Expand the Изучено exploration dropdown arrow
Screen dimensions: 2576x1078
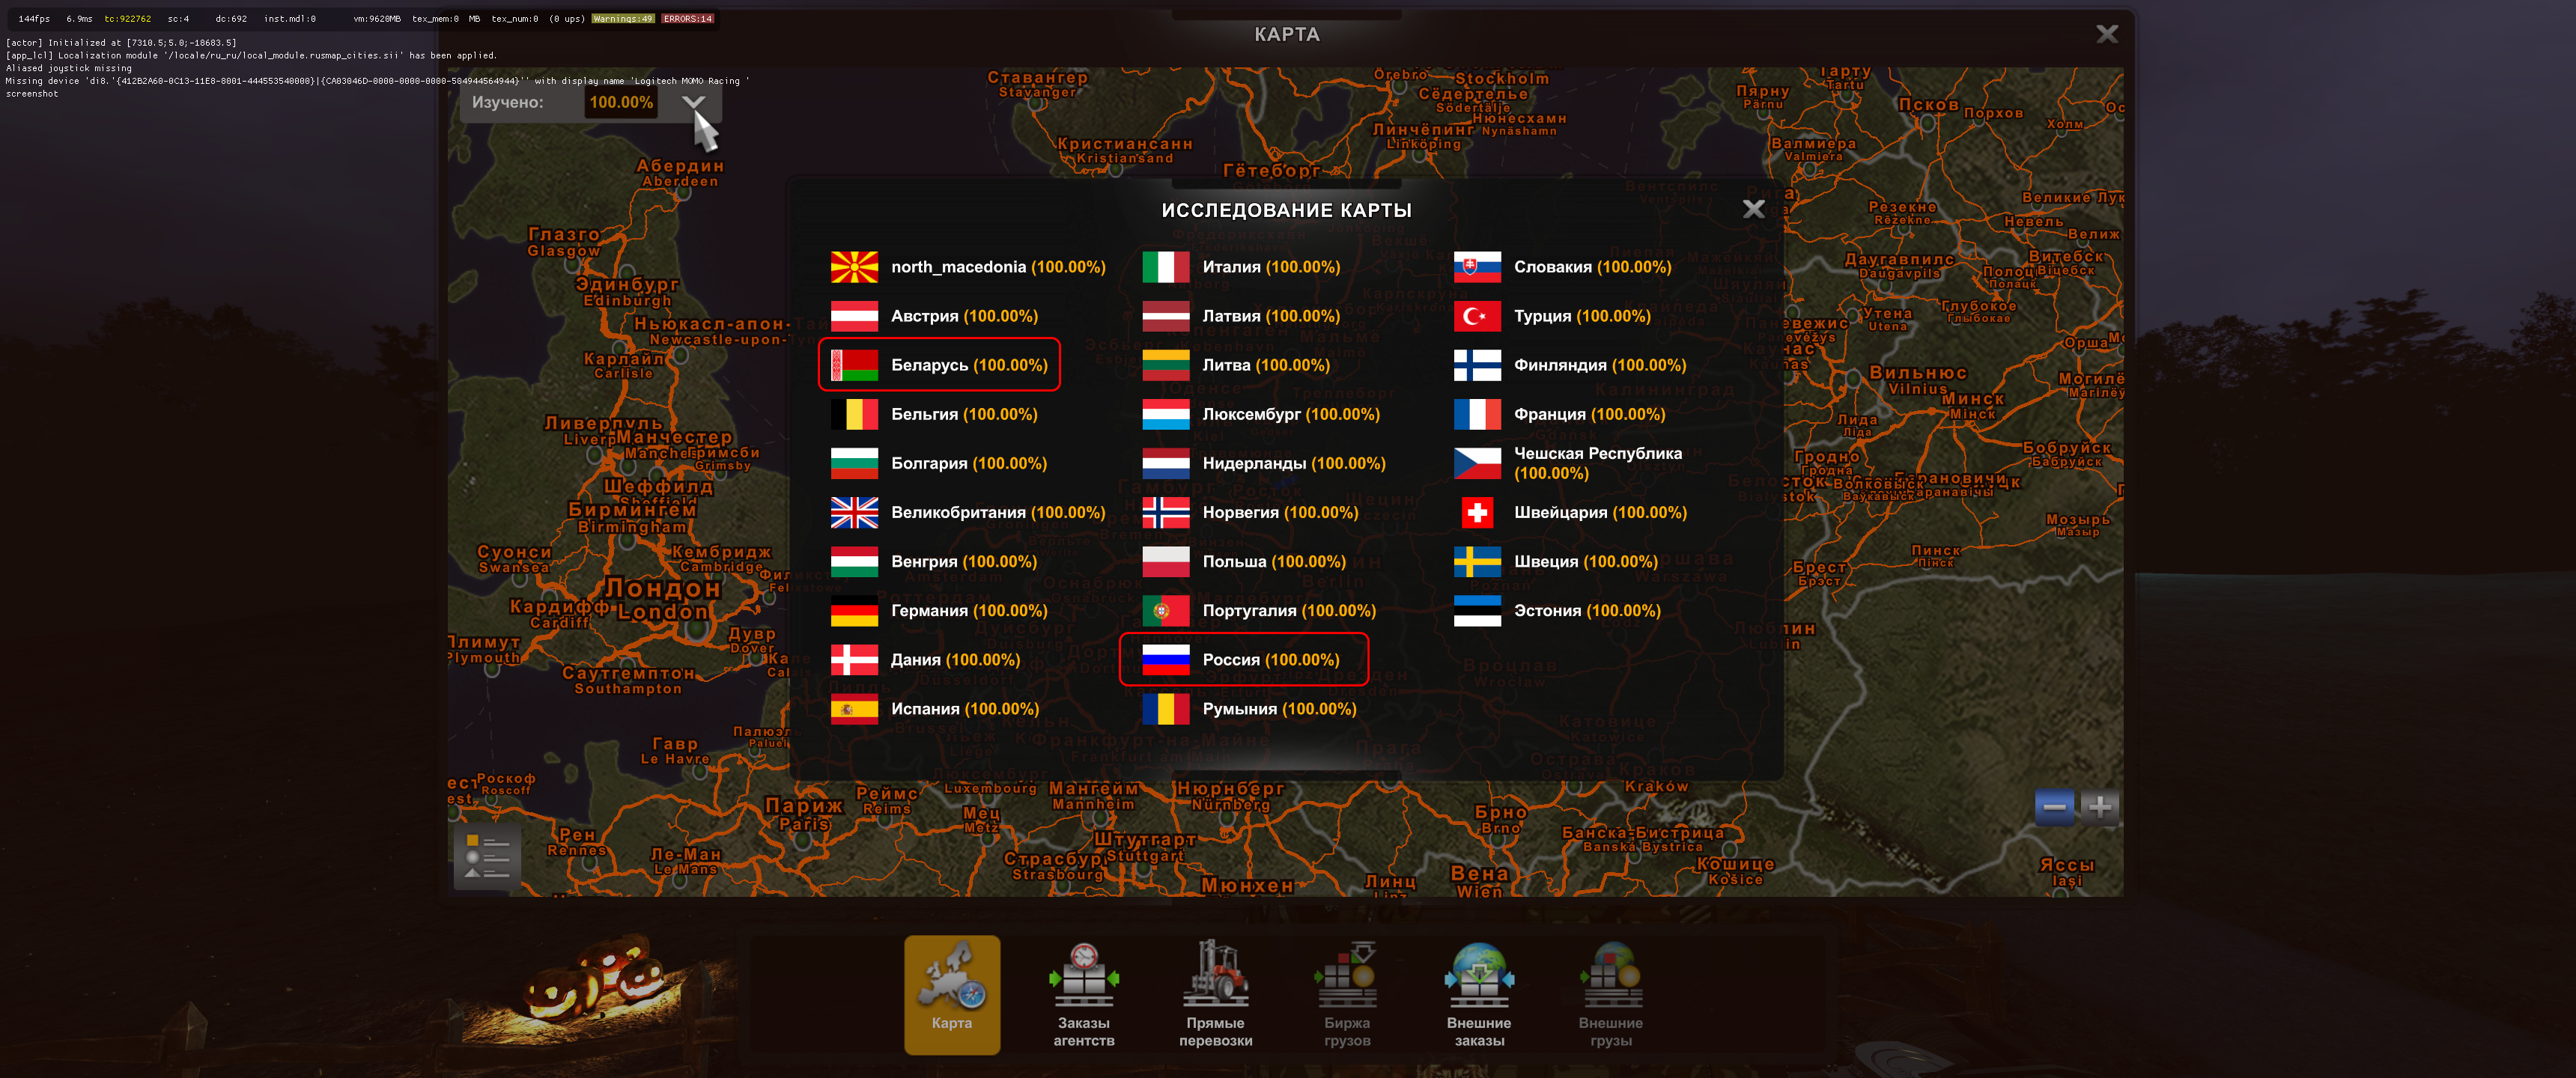coord(693,103)
